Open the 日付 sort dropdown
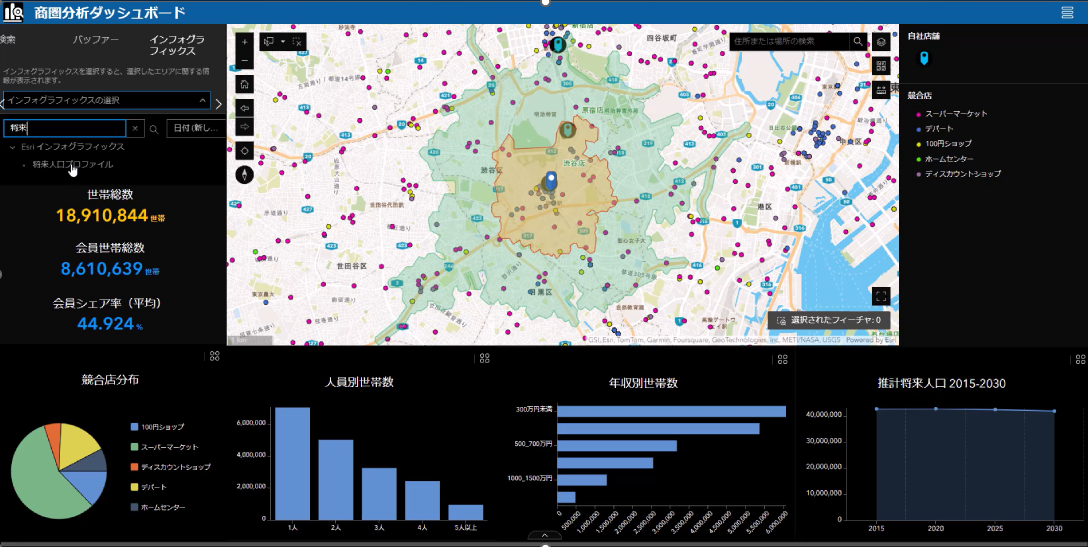 click(194, 128)
